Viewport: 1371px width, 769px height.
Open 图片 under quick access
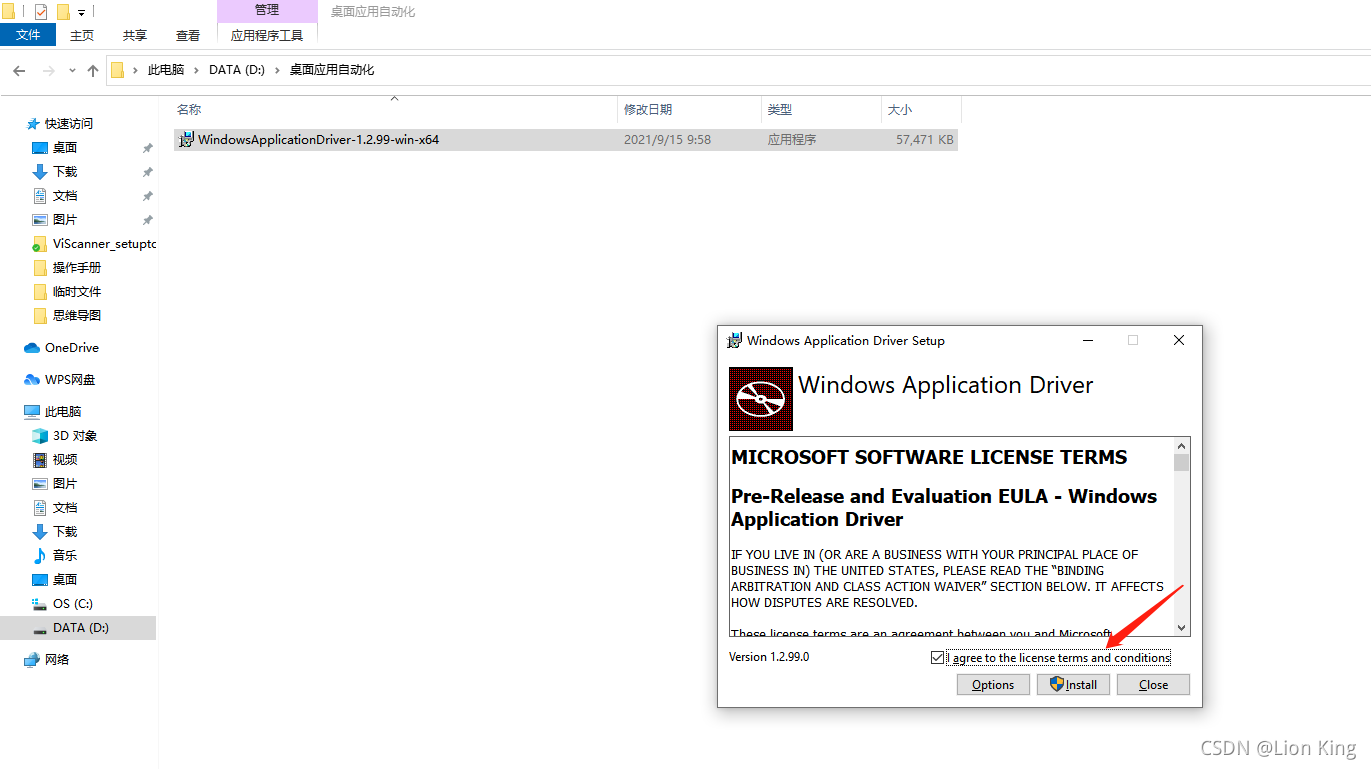pyautogui.click(x=65, y=220)
